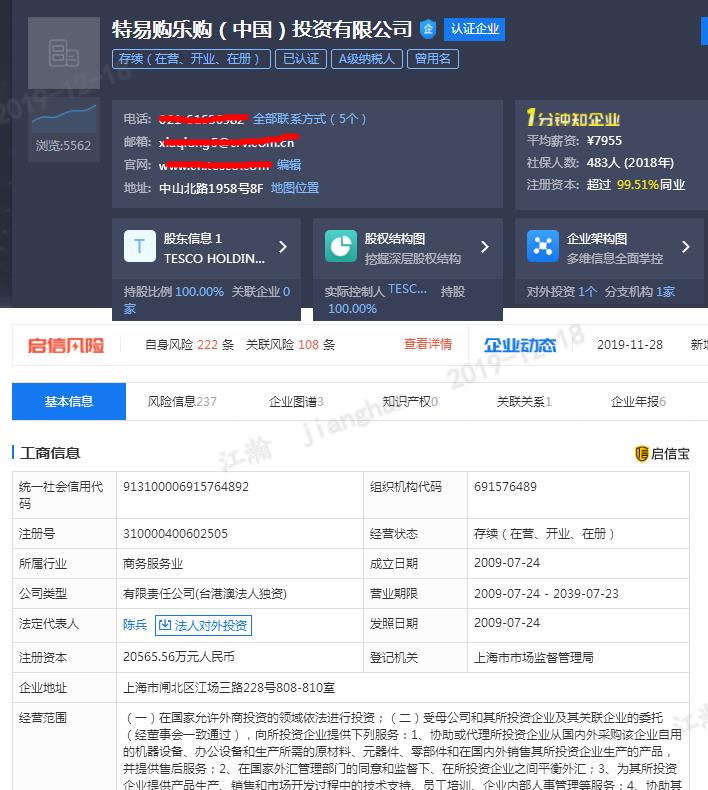The width and height of the screenshot is (708, 790).
Task: Click the blue enterprise verification shield icon
Action: pos(428,29)
